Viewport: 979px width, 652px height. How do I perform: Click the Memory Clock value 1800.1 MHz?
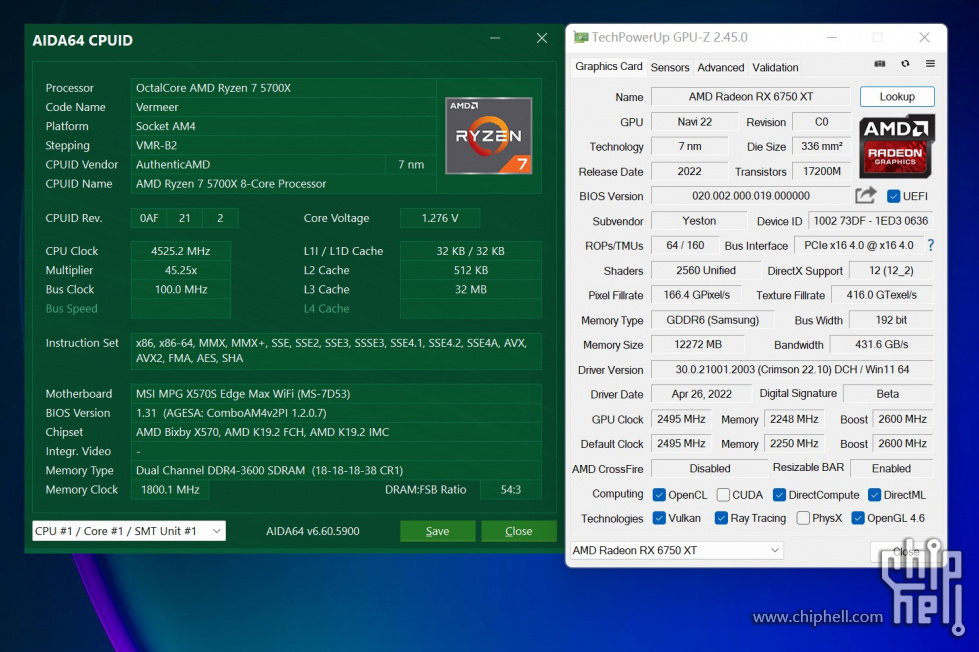click(x=170, y=490)
